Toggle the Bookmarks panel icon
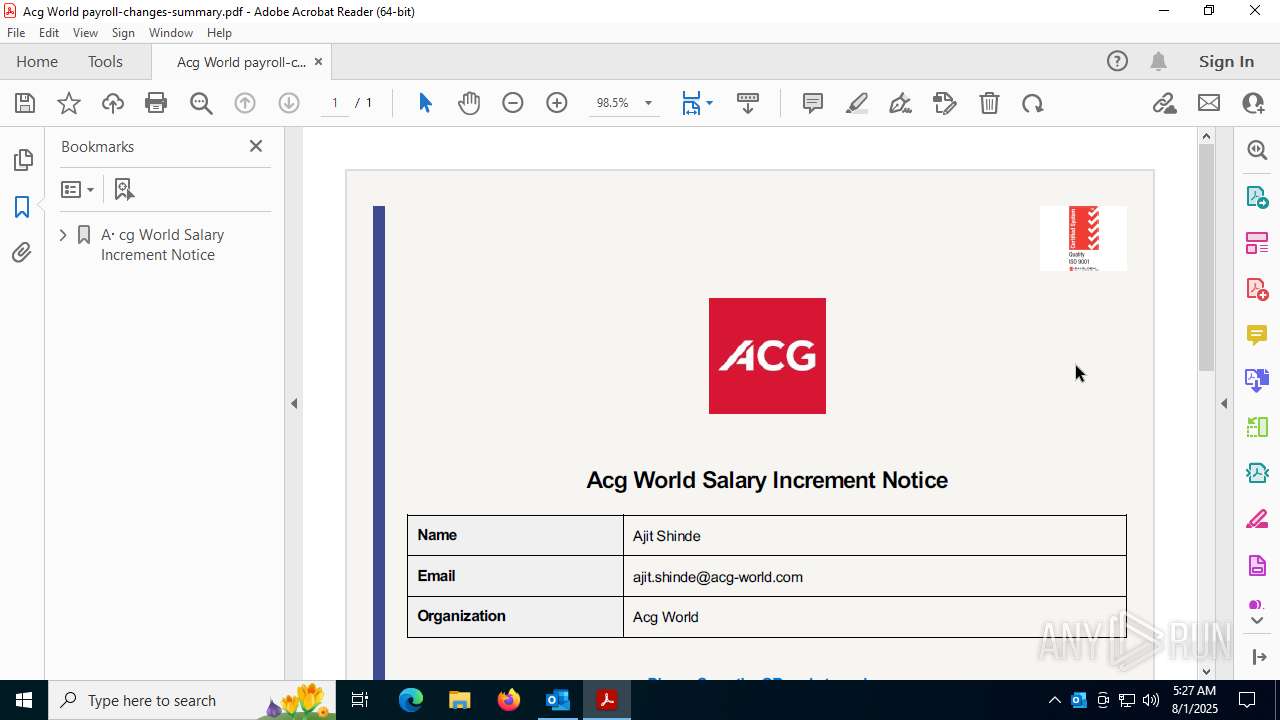Screen dimensions: 1280x720 pos(22,207)
